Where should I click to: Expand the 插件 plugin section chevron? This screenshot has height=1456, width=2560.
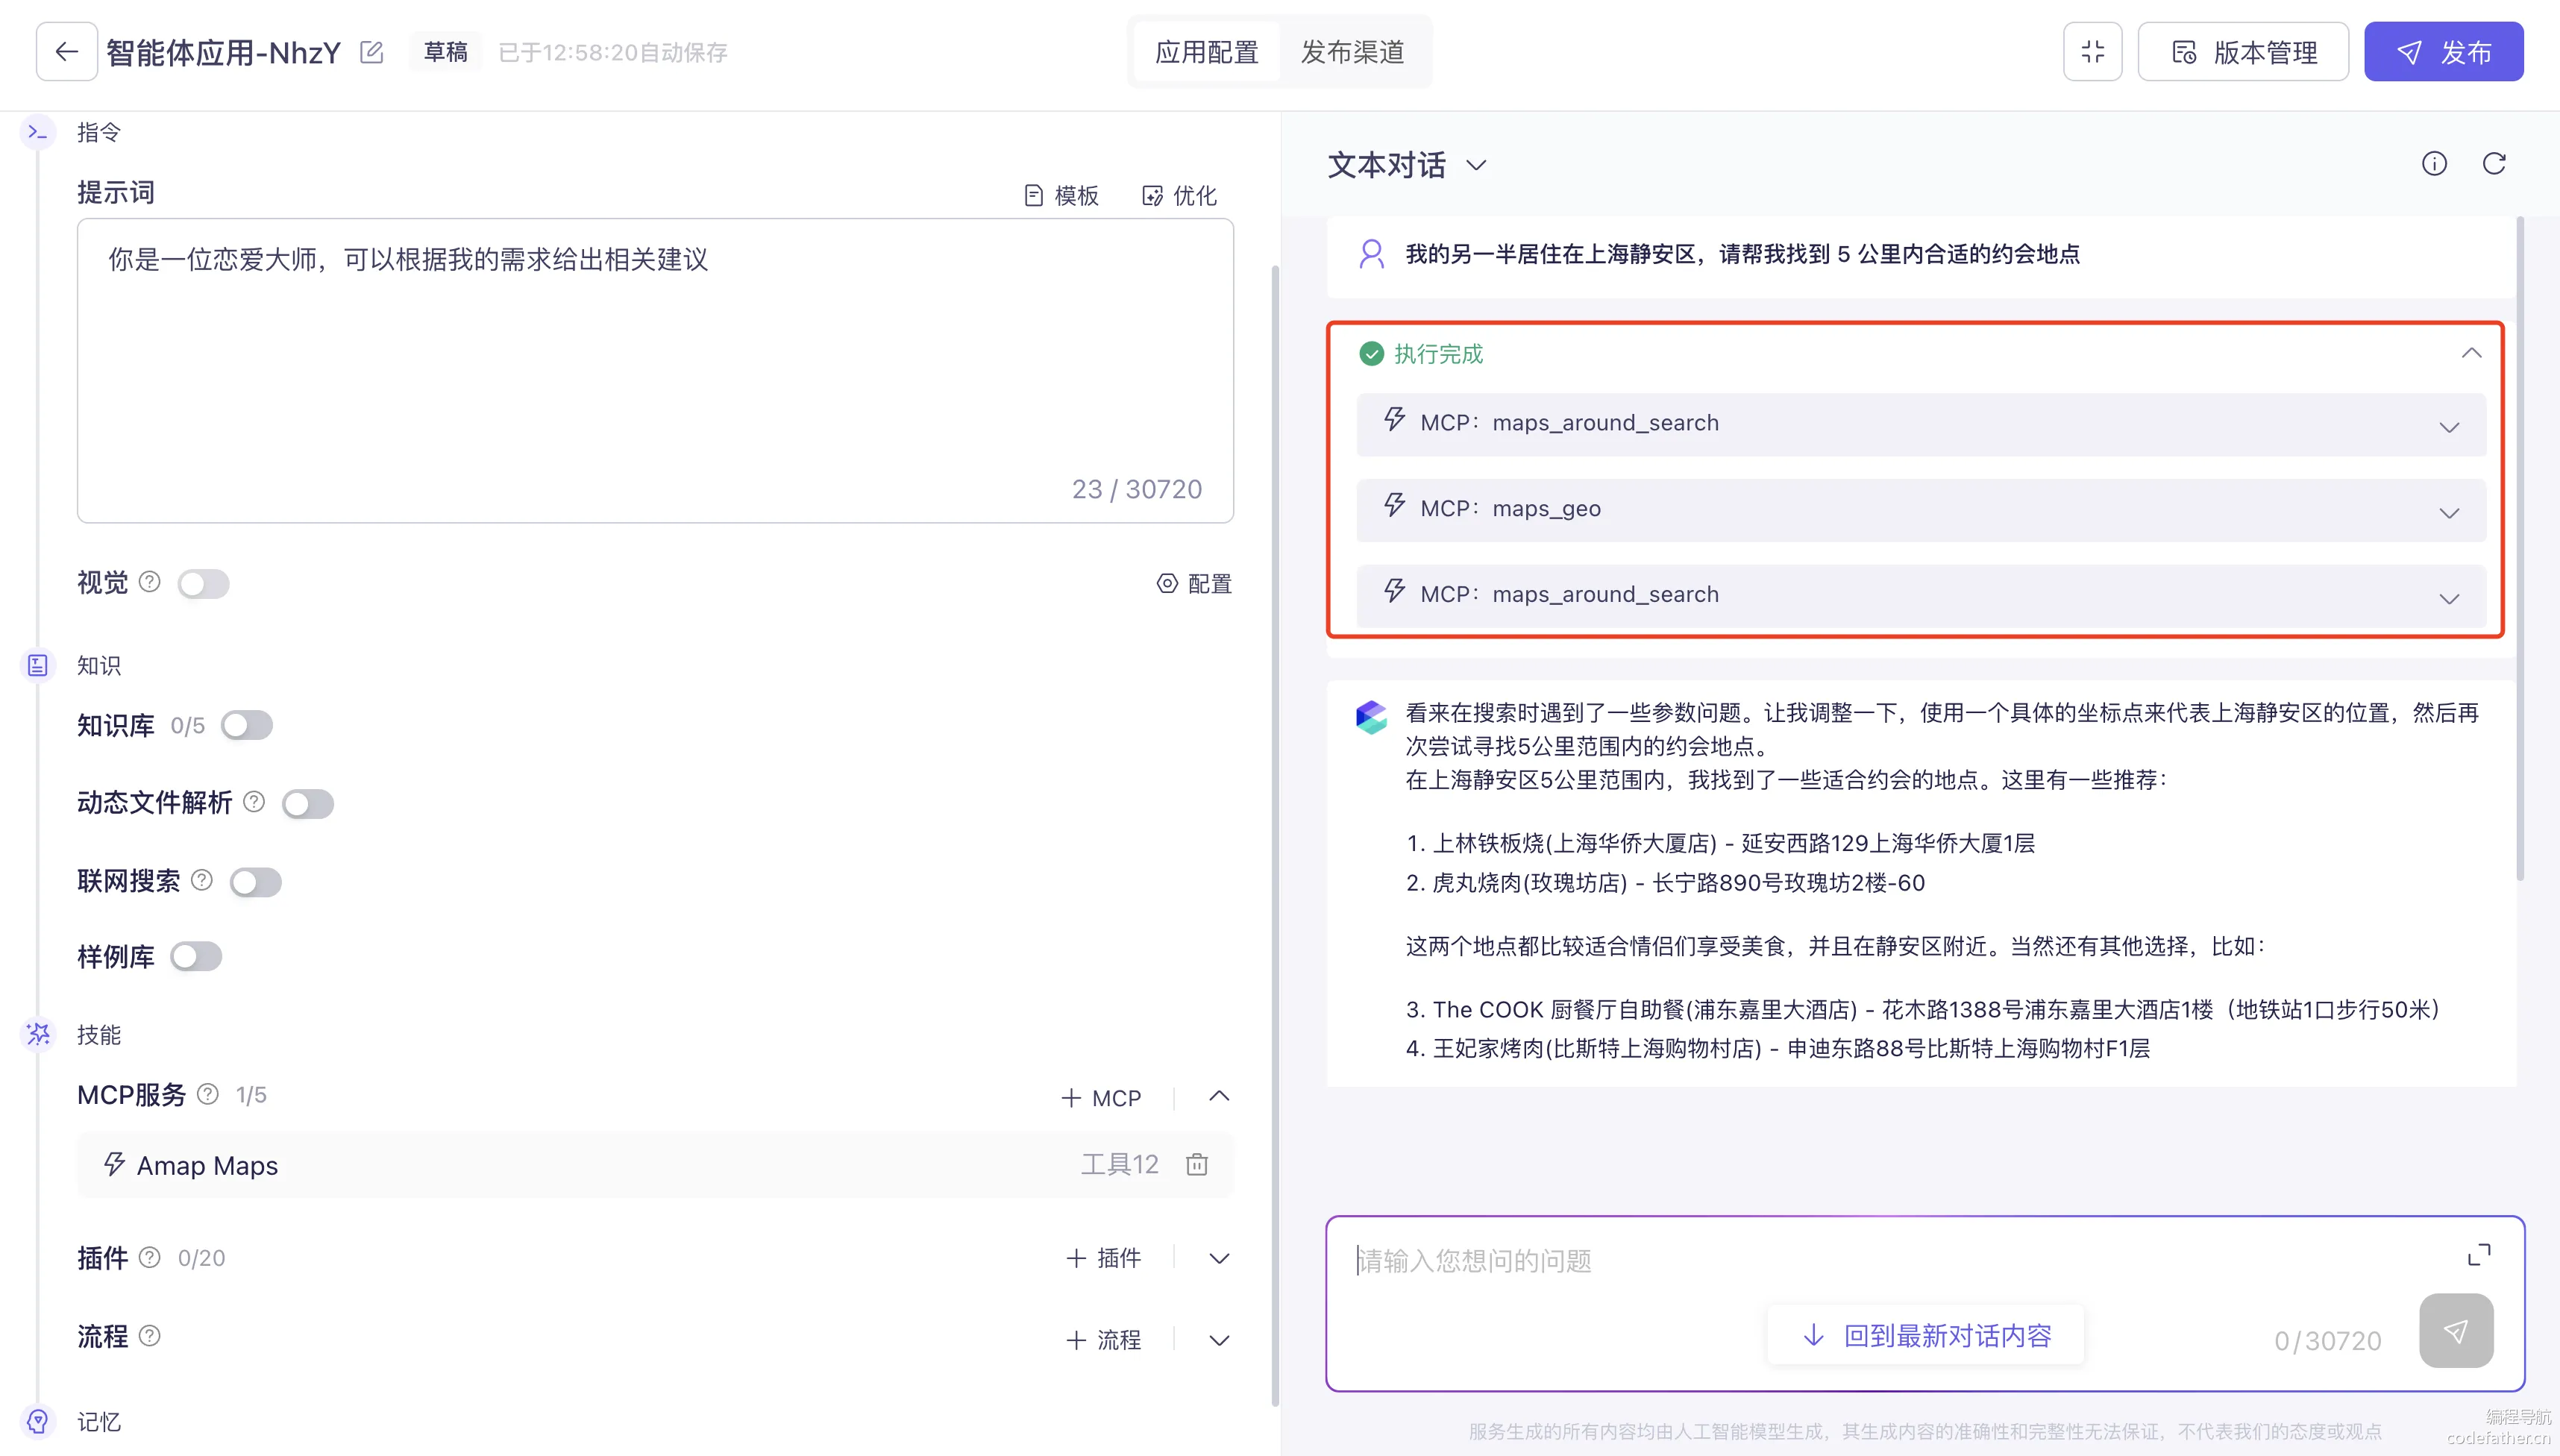click(1219, 1258)
